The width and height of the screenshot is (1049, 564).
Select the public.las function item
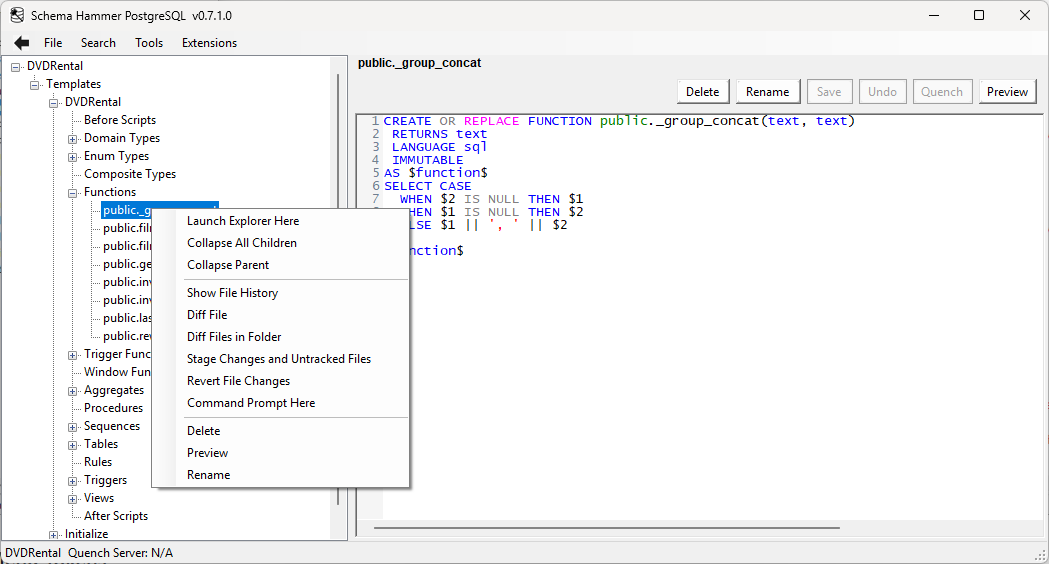click(x=127, y=318)
